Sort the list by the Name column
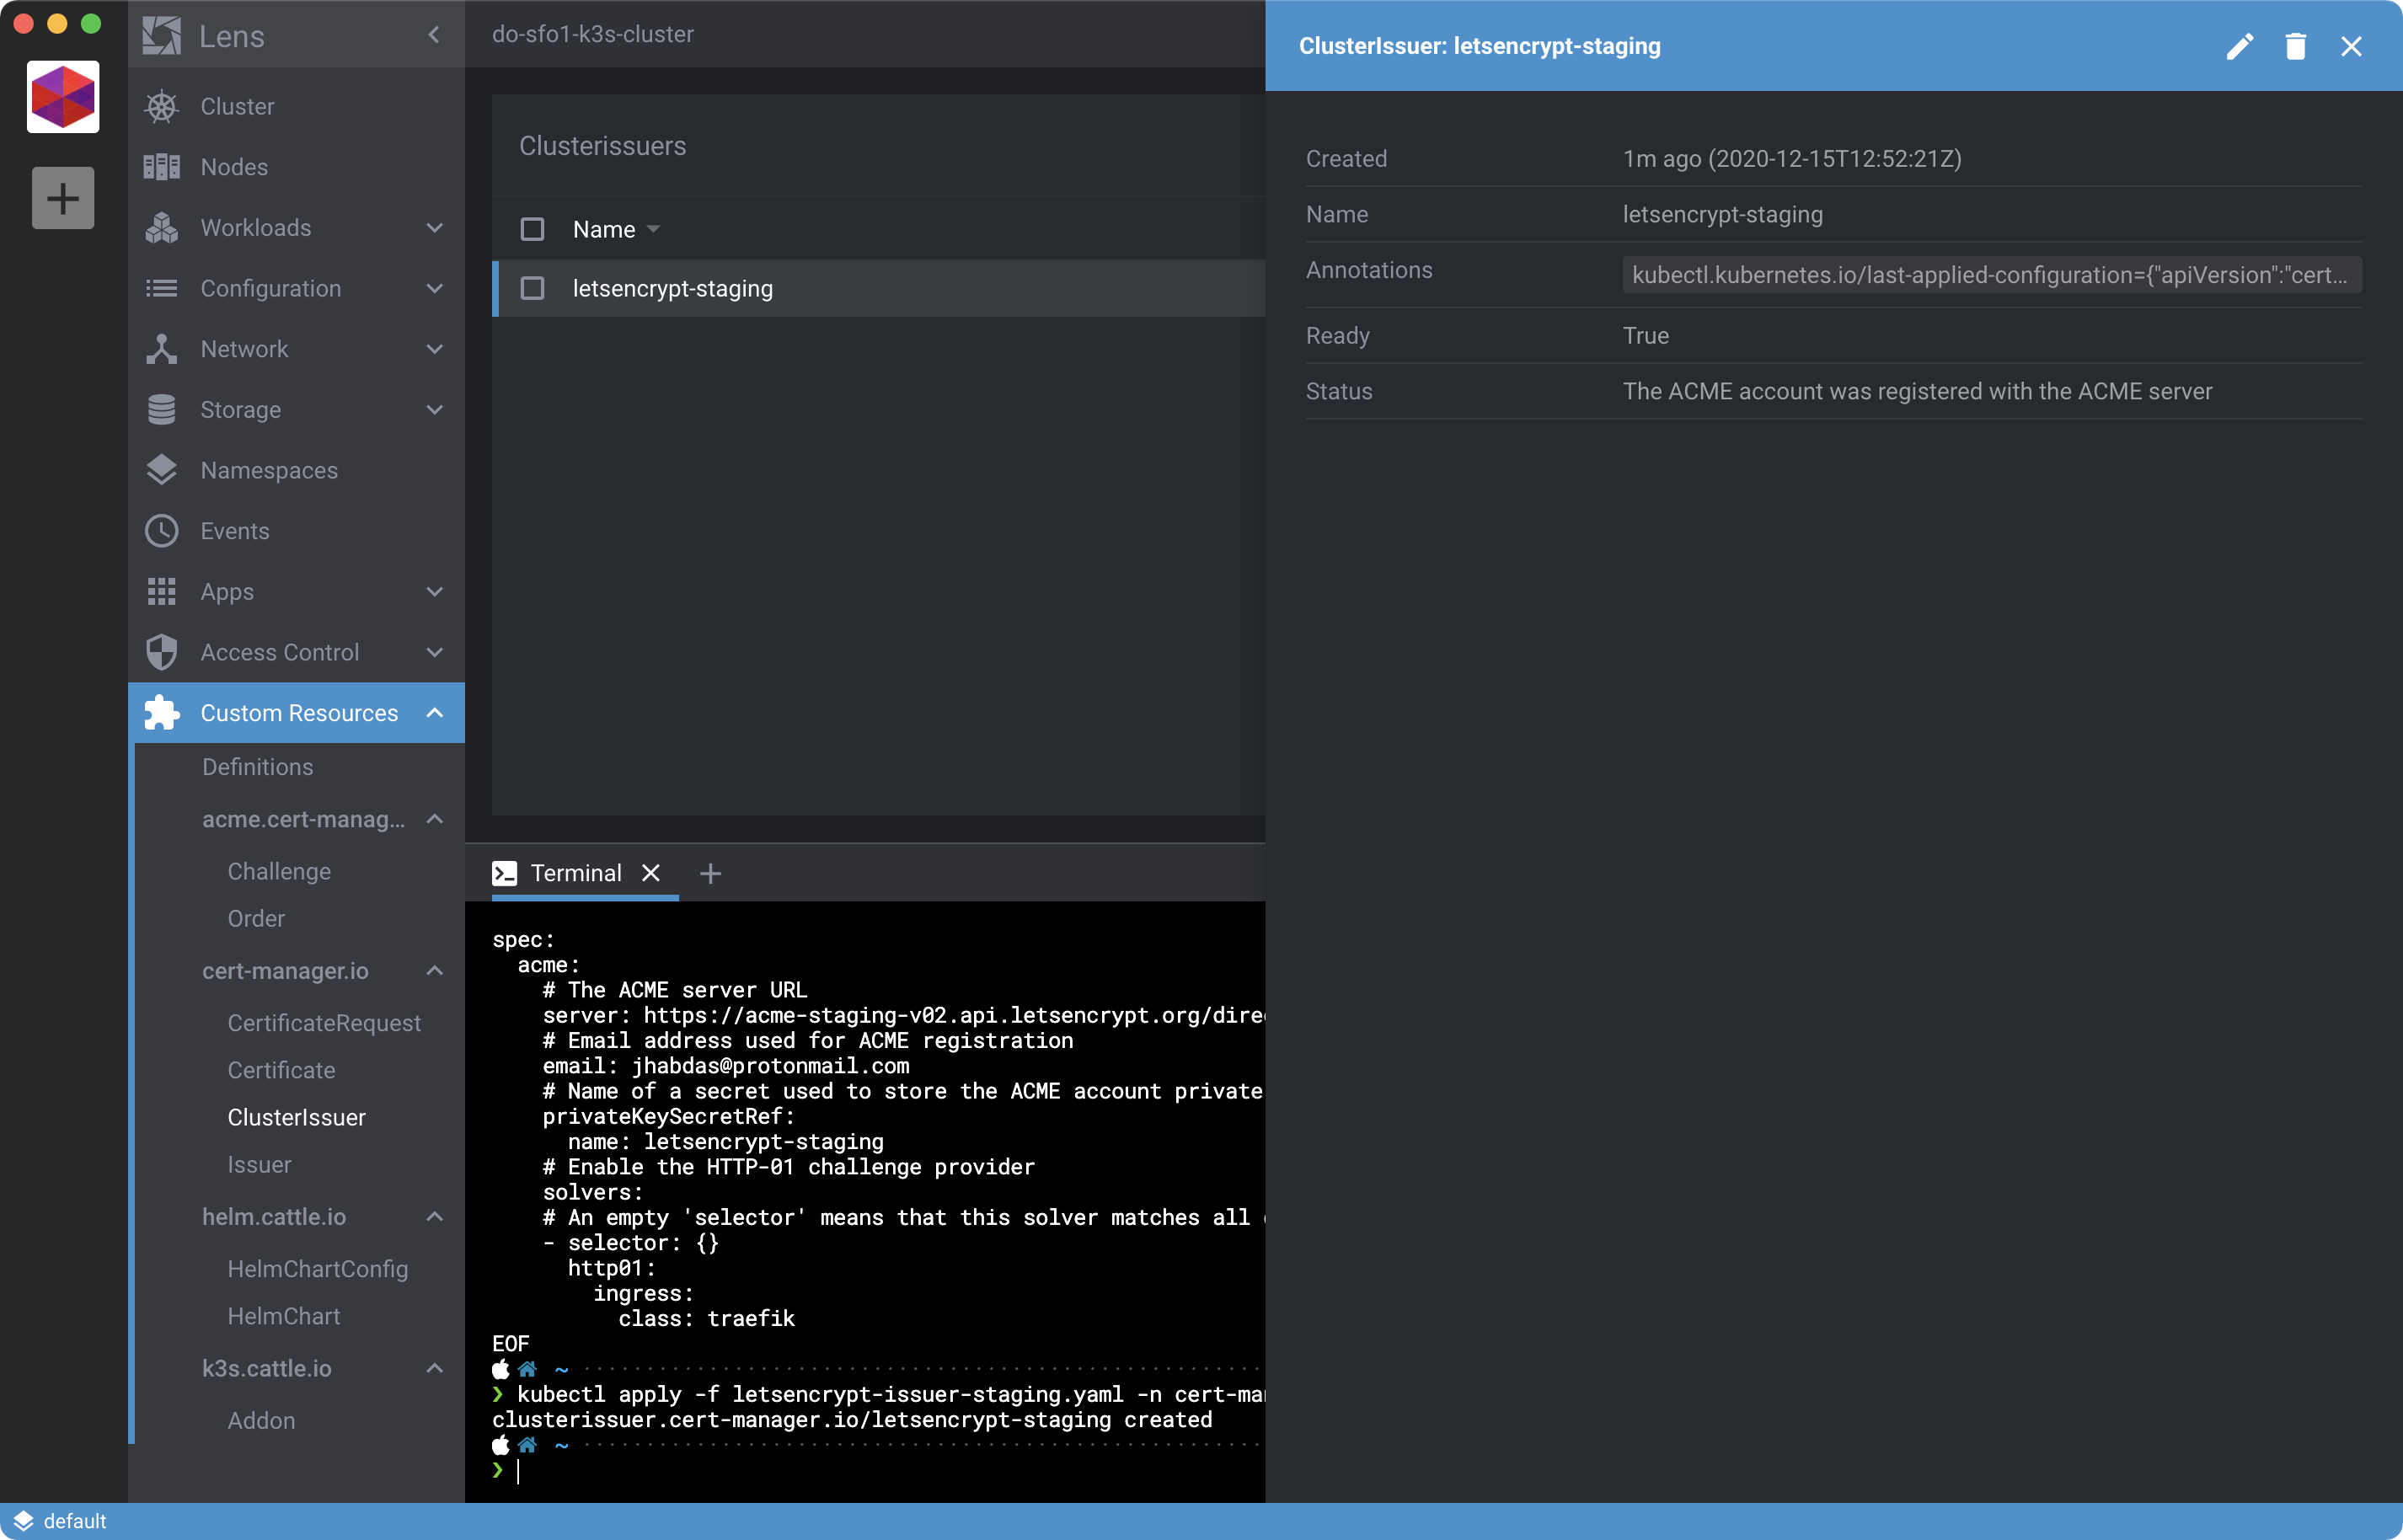This screenshot has width=2403, height=1540. click(616, 229)
